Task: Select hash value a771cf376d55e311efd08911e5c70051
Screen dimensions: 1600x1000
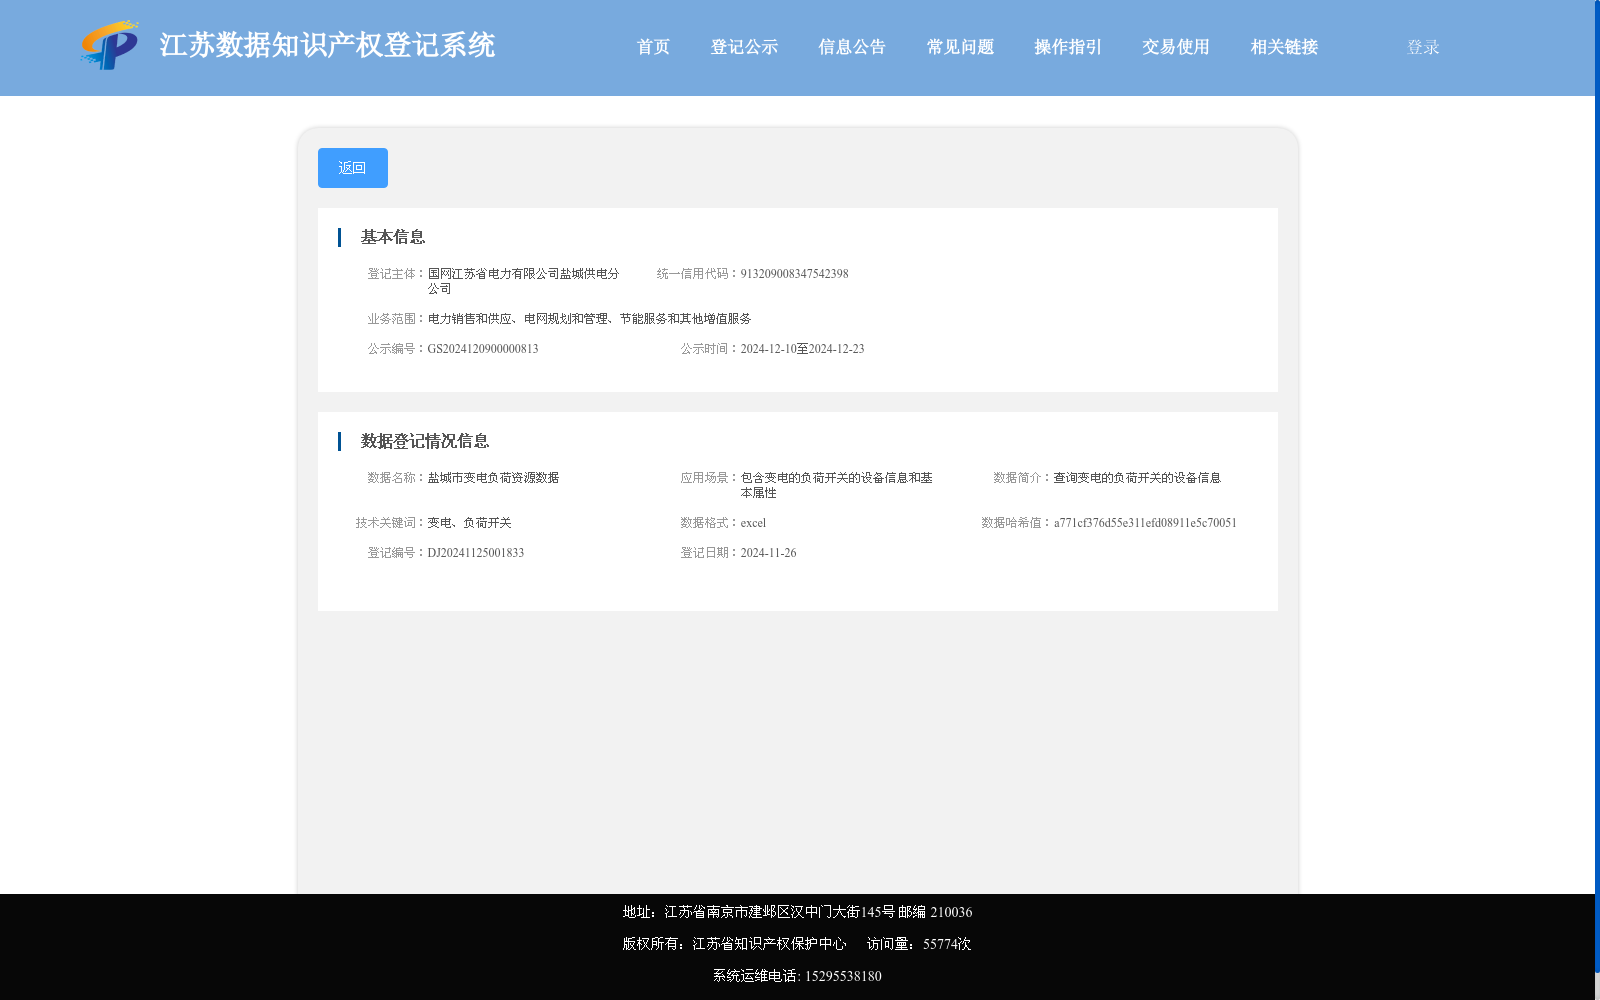Action: pos(1145,523)
